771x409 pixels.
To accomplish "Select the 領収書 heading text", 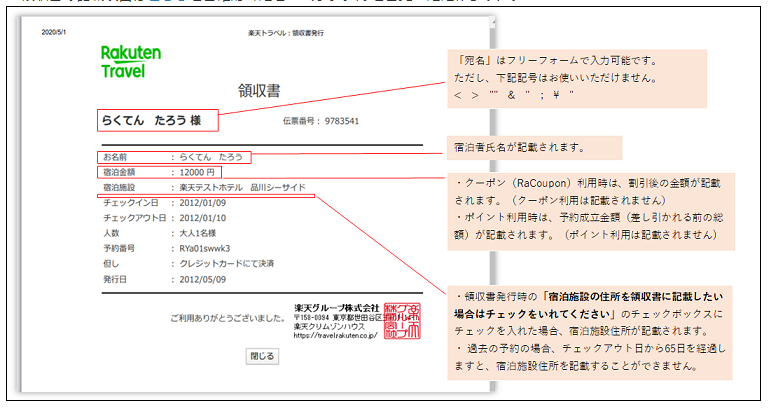I will pos(259,91).
